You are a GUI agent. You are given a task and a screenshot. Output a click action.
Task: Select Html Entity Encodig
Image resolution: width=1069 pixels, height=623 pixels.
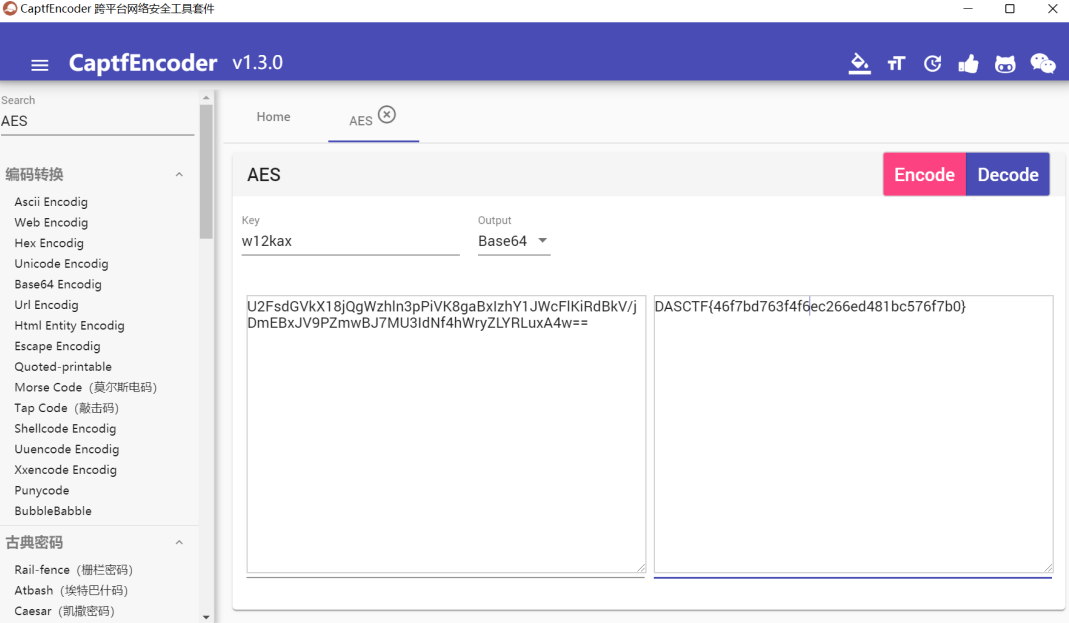click(x=70, y=325)
